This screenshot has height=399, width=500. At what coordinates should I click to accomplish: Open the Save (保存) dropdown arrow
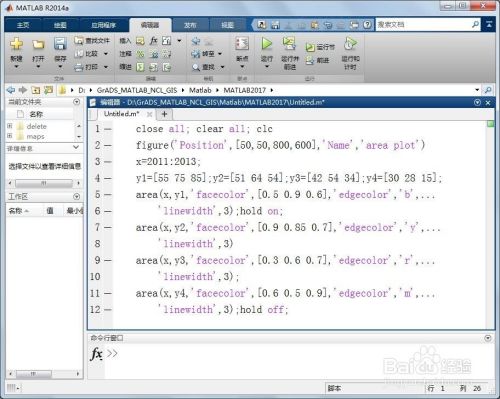60,67
